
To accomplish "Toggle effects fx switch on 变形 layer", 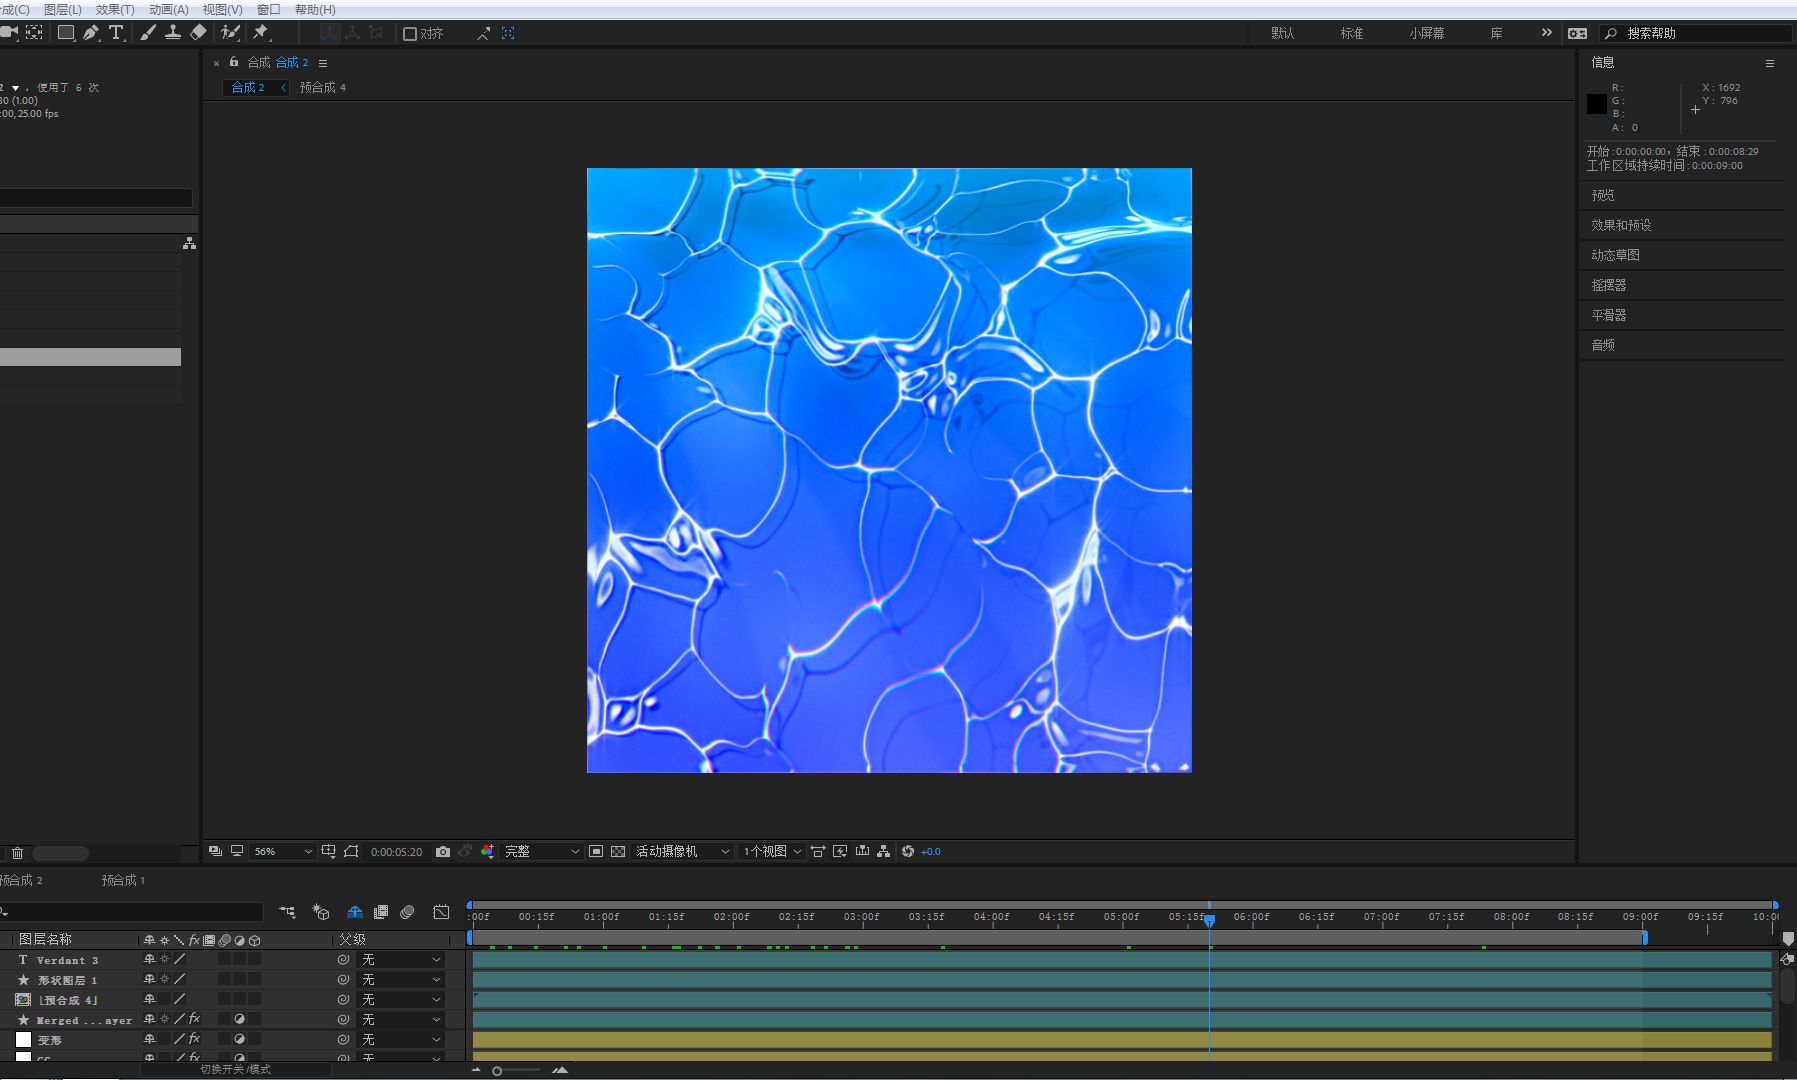I will [x=194, y=1039].
